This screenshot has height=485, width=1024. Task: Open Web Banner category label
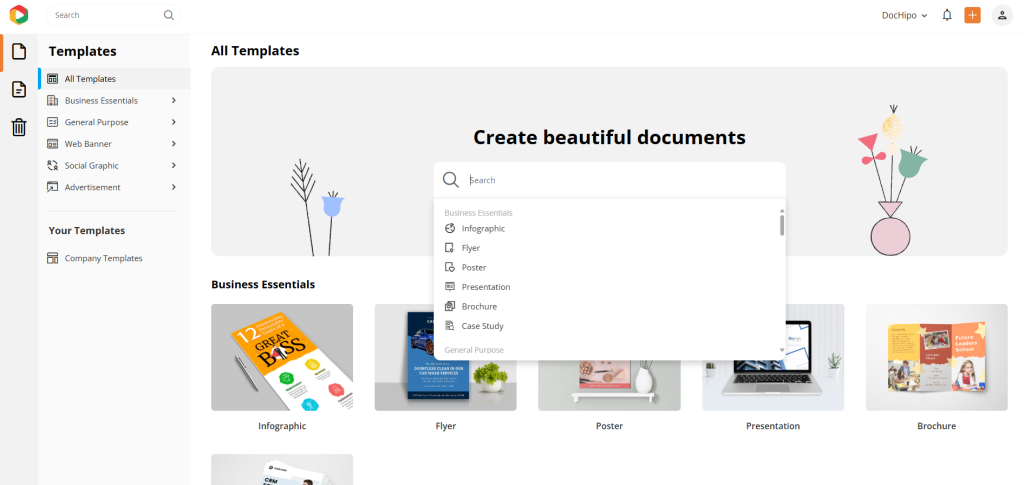tap(88, 144)
